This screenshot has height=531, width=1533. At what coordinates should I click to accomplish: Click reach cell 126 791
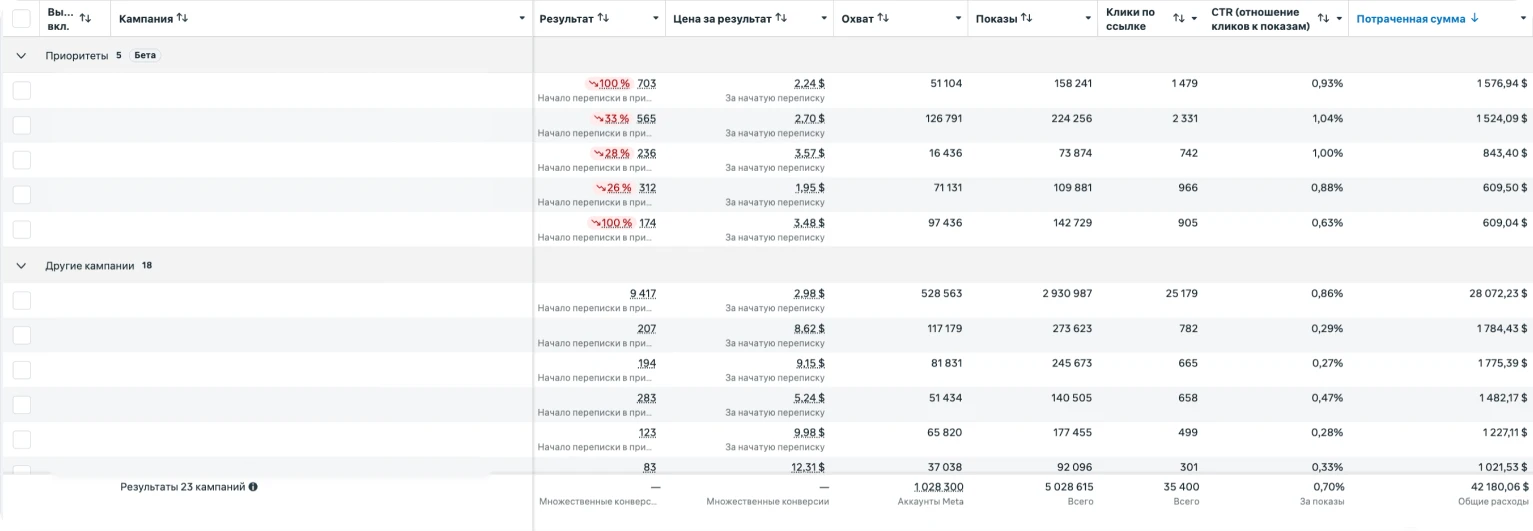[x=944, y=119]
